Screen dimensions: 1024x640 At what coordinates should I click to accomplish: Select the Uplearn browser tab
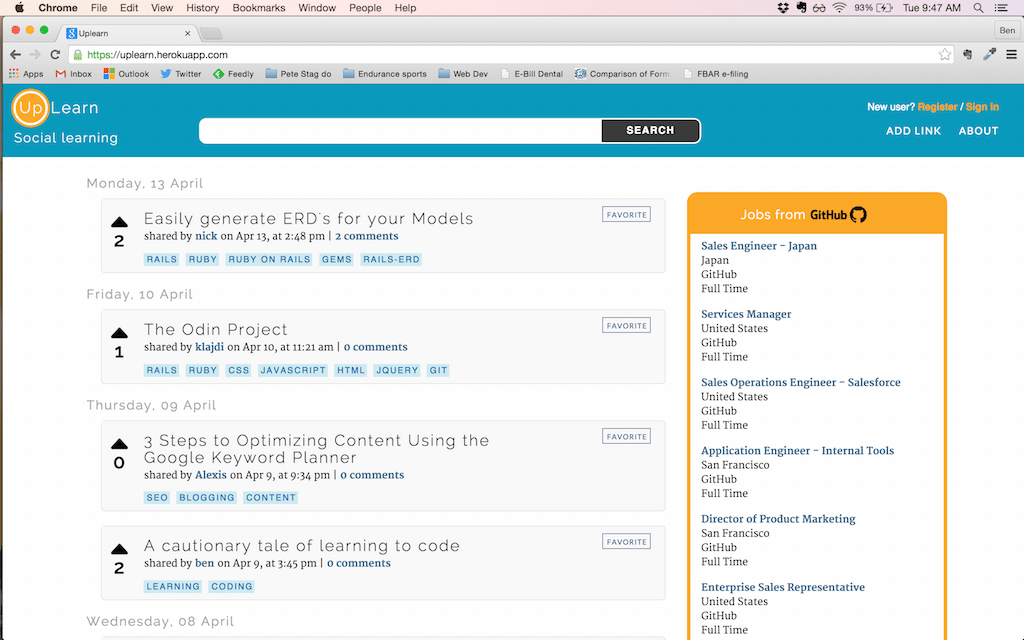click(x=127, y=33)
